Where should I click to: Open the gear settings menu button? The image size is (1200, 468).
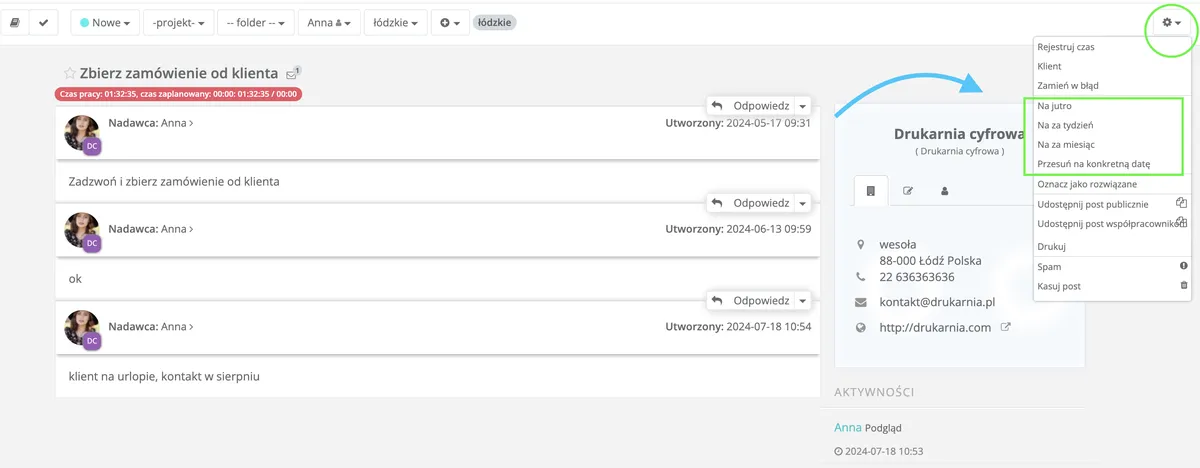tap(1172, 22)
